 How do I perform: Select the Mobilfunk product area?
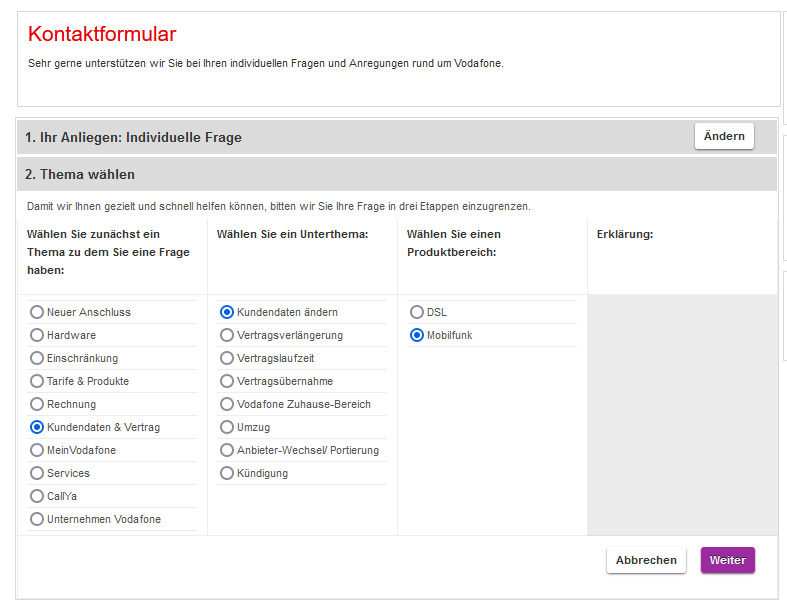pos(417,335)
